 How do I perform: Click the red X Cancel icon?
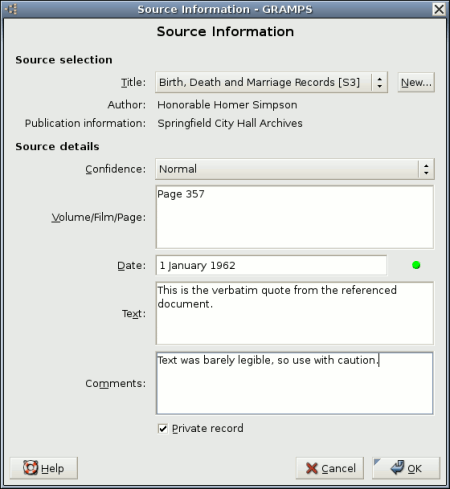[x=312, y=468]
